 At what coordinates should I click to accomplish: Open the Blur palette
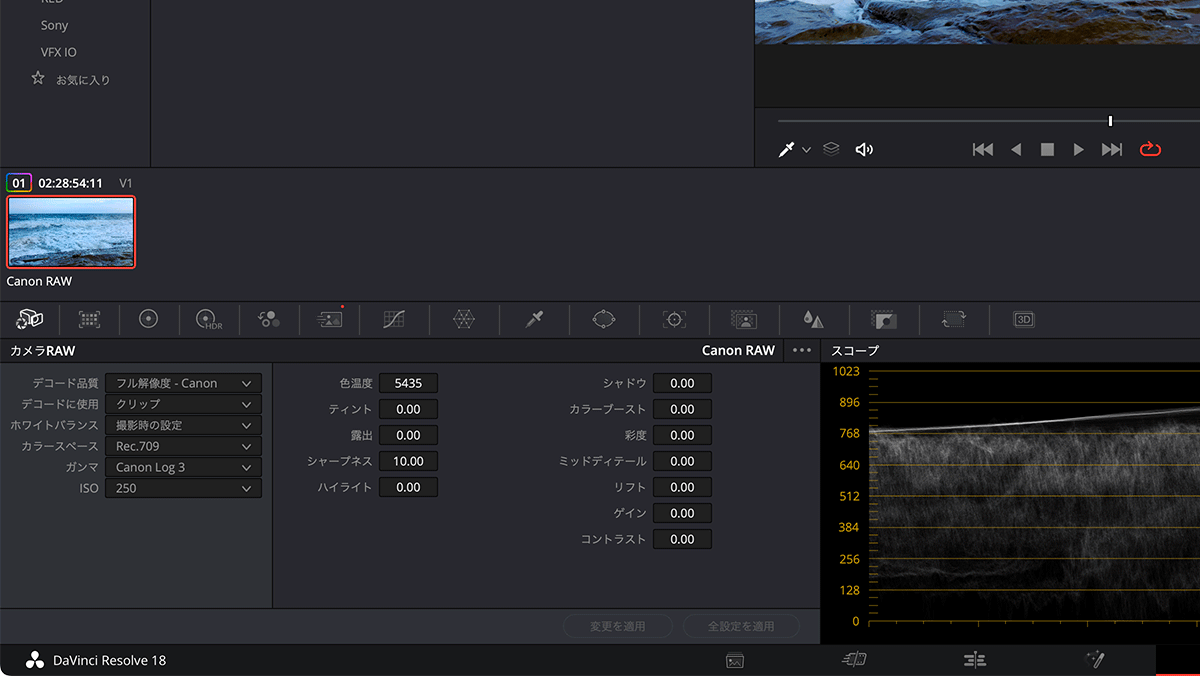click(x=813, y=319)
